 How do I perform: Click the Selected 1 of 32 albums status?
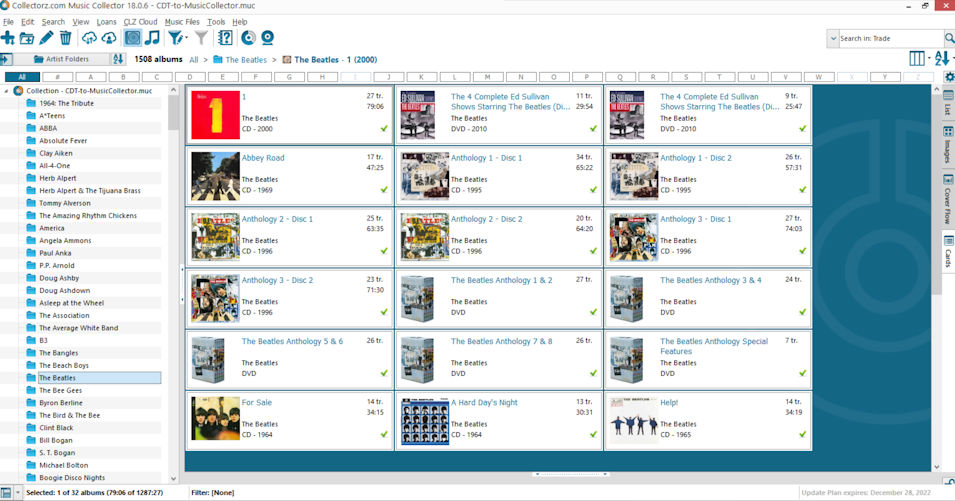tap(94, 492)
